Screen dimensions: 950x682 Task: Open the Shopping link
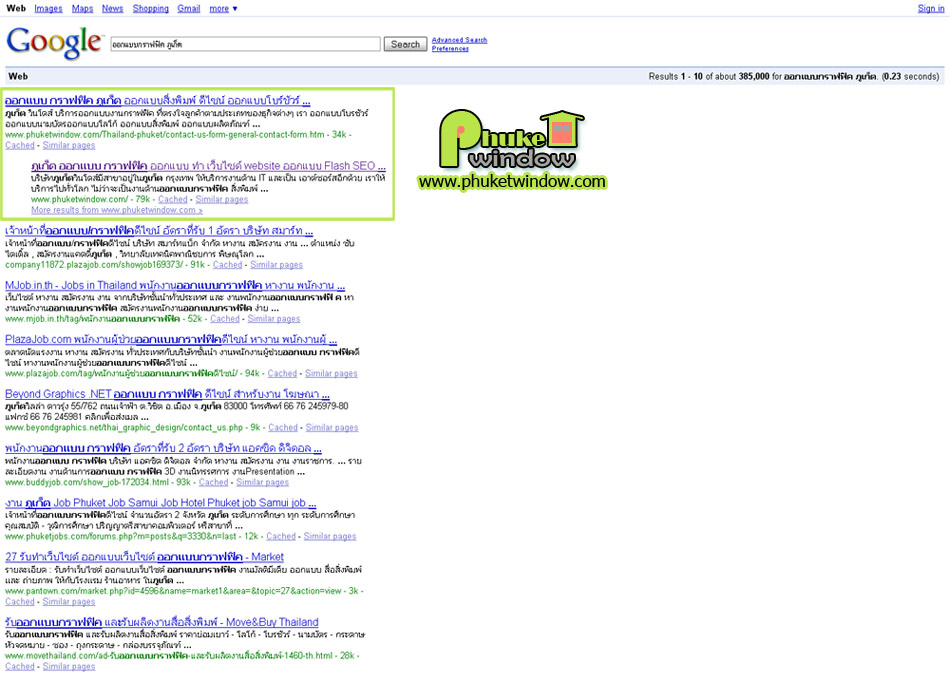pyautogui.click(x=150, y=8)
